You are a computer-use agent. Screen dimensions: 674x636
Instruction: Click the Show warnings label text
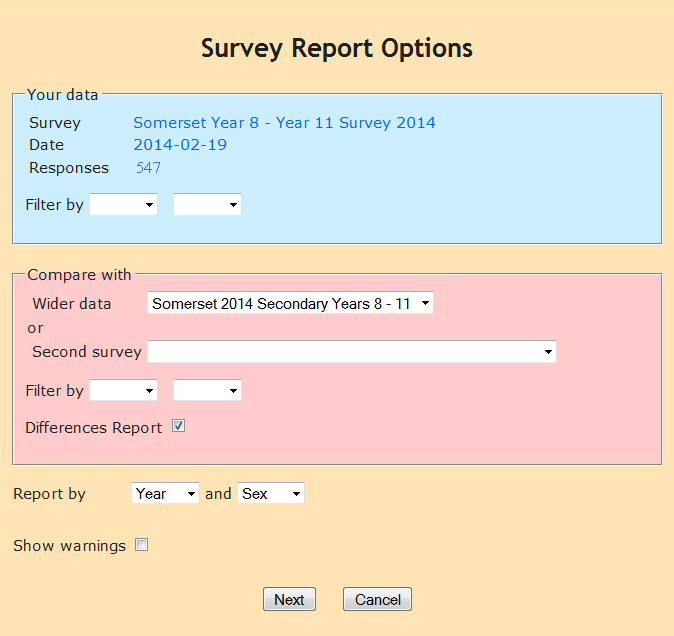click(x=69, y=546)
